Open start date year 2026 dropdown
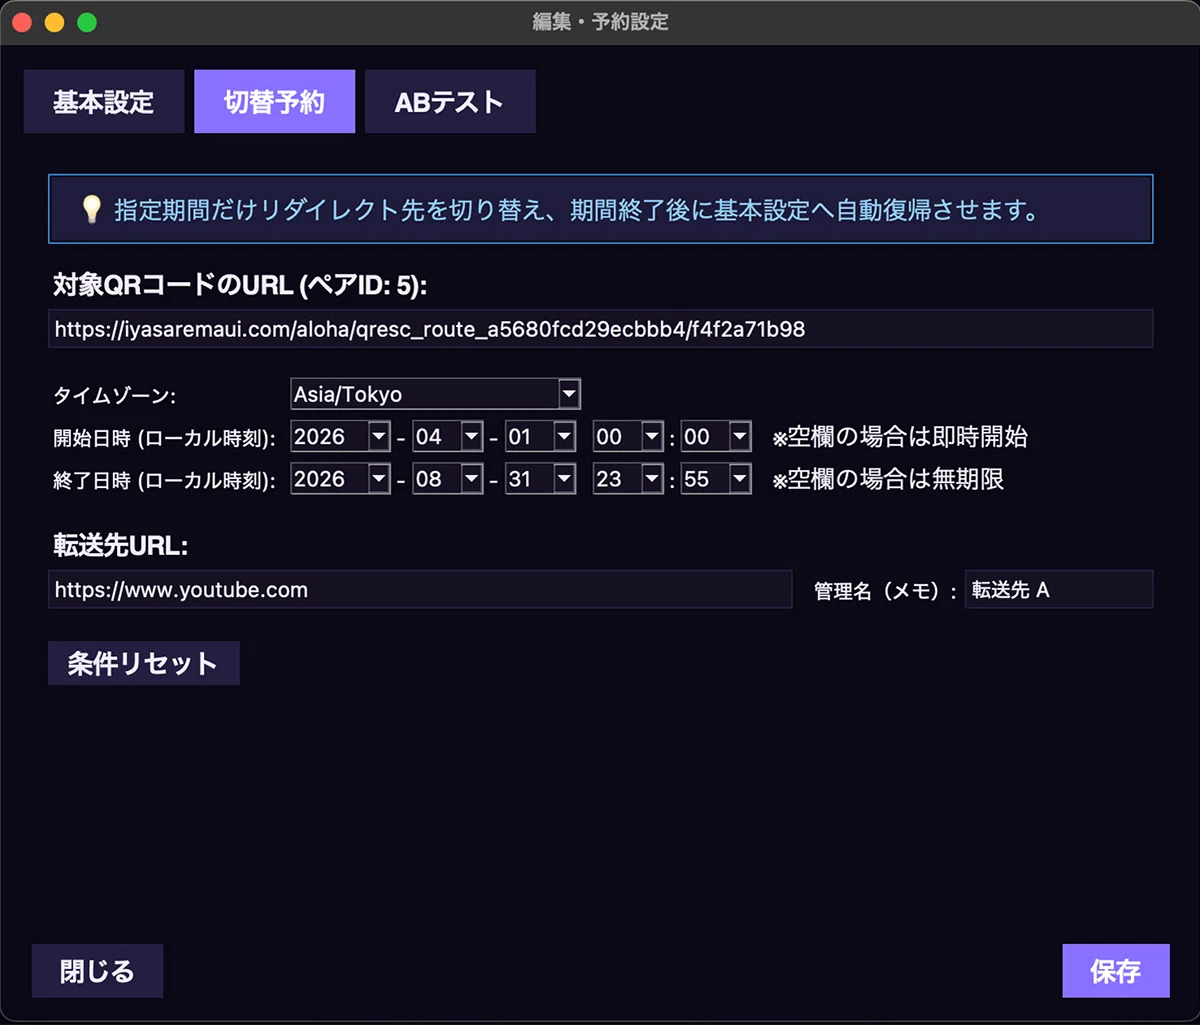 click(341, 437)
